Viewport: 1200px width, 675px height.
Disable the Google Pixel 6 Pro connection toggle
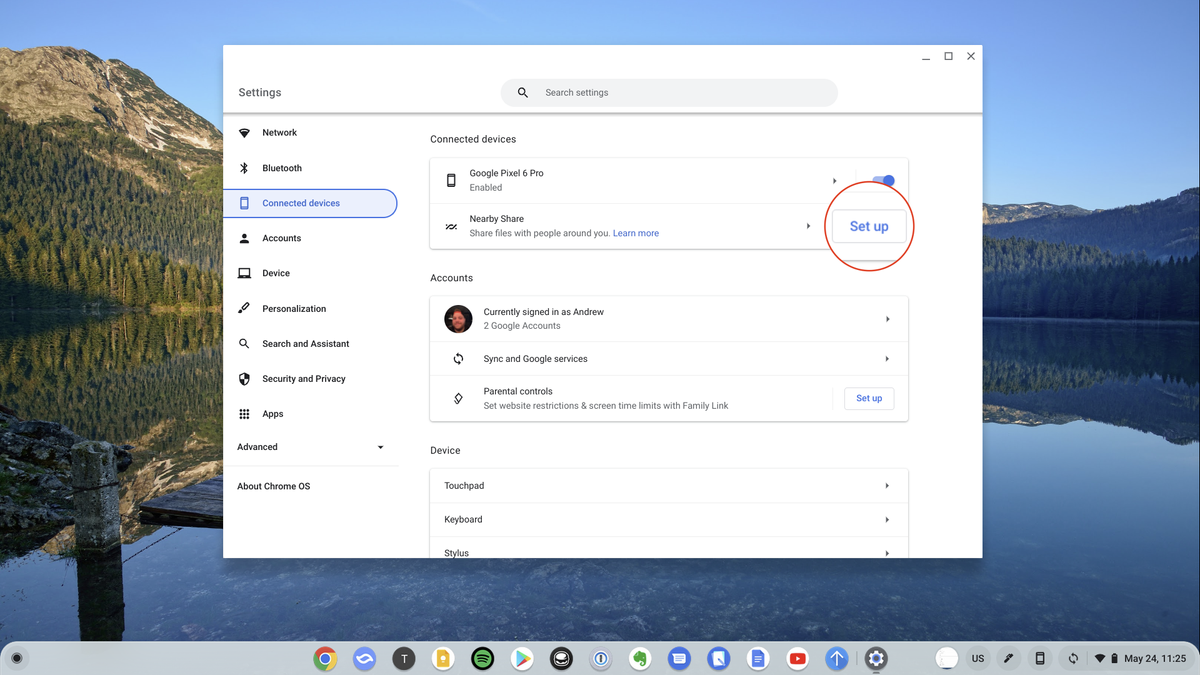coord(884,180)
